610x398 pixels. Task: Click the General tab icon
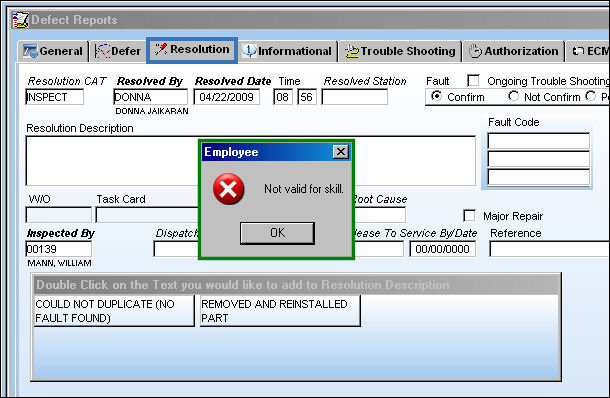[x=30, y=51]
